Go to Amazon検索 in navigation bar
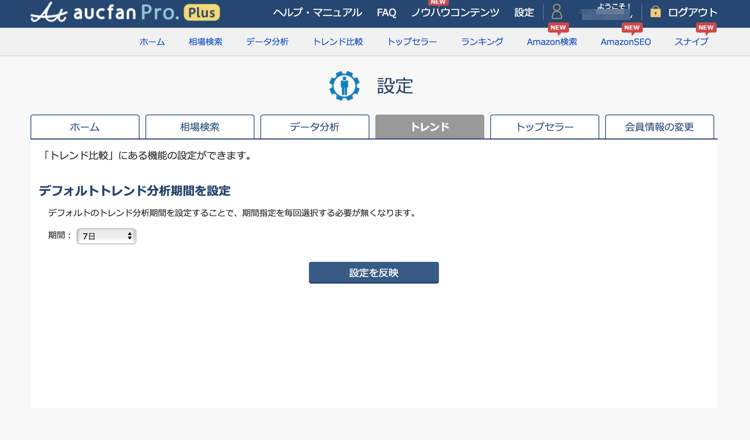Viewport: 750px width, 440px height. click(x=552, y=42)
